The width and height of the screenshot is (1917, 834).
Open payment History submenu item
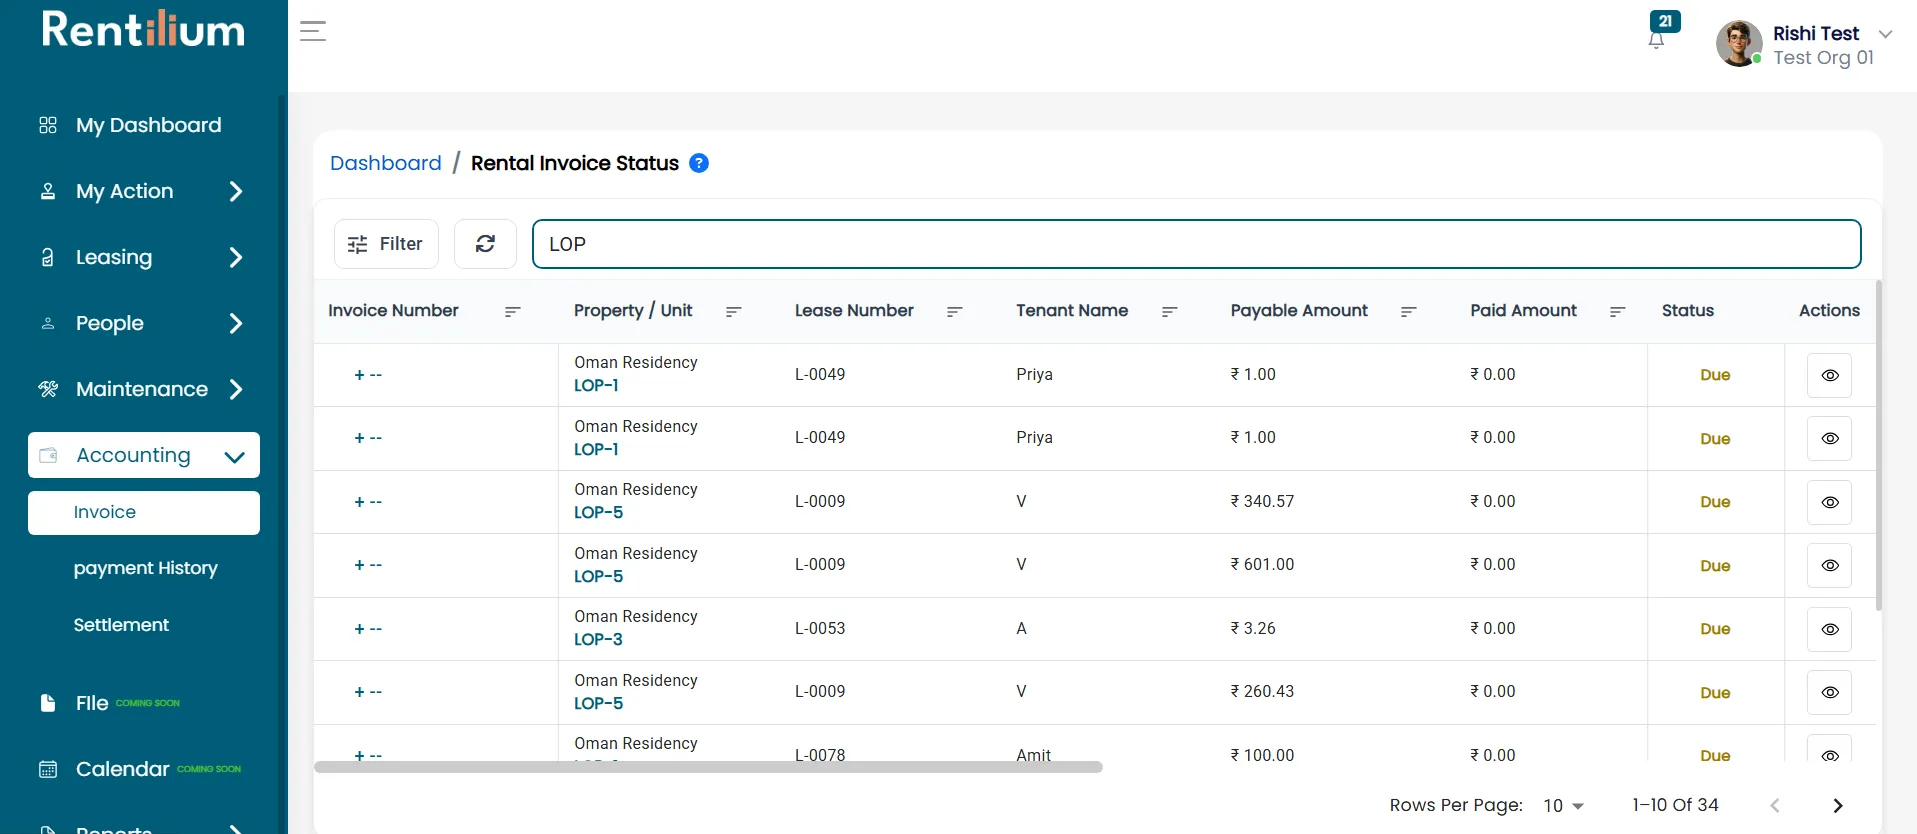[x=145, y=568]
